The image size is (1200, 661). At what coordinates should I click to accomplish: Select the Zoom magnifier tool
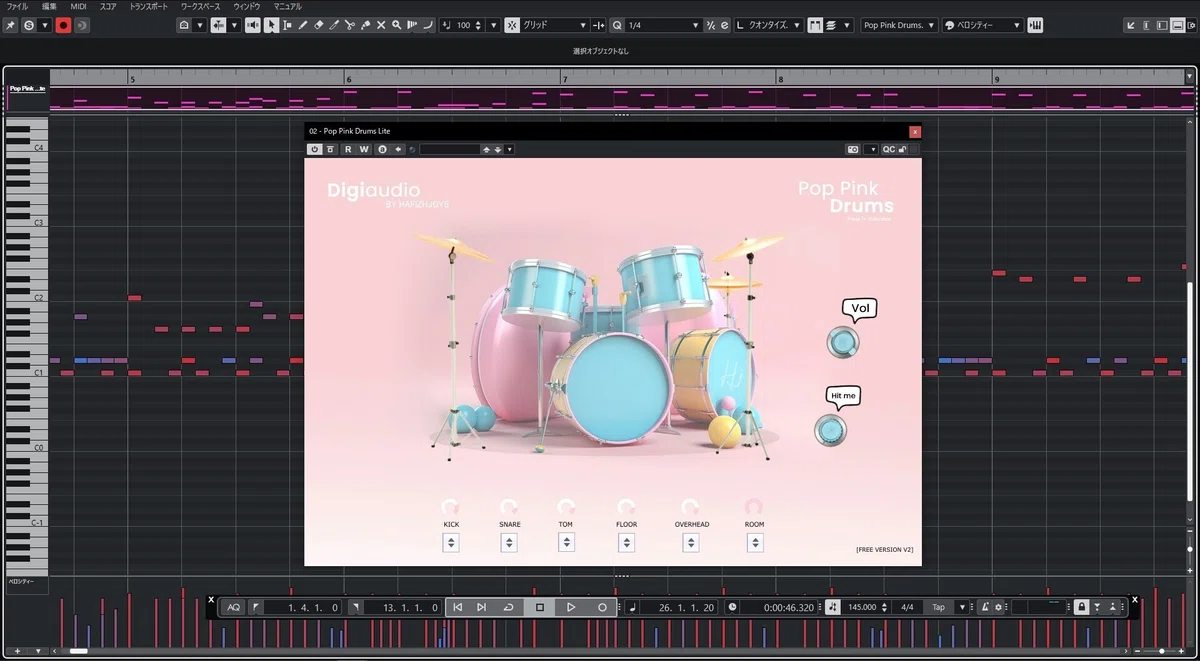pos(397,25)
